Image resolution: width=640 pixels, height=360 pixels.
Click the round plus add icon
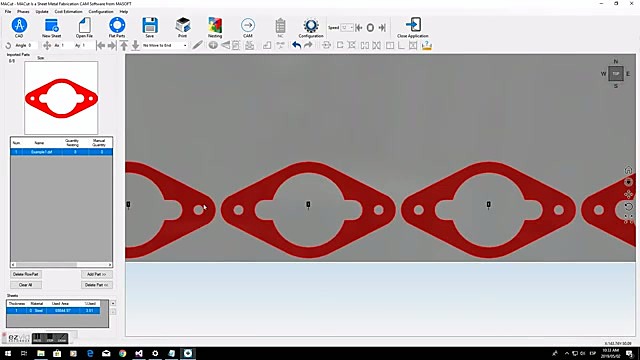pyautogui.click(x=213, y=45)
